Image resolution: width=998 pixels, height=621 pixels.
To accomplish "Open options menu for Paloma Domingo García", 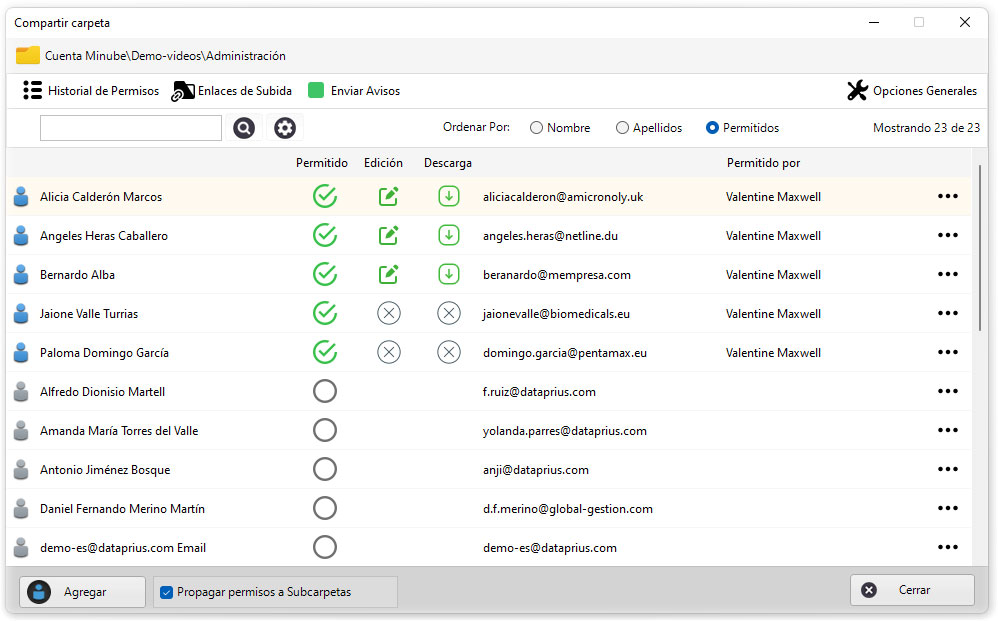I will 948,352.
